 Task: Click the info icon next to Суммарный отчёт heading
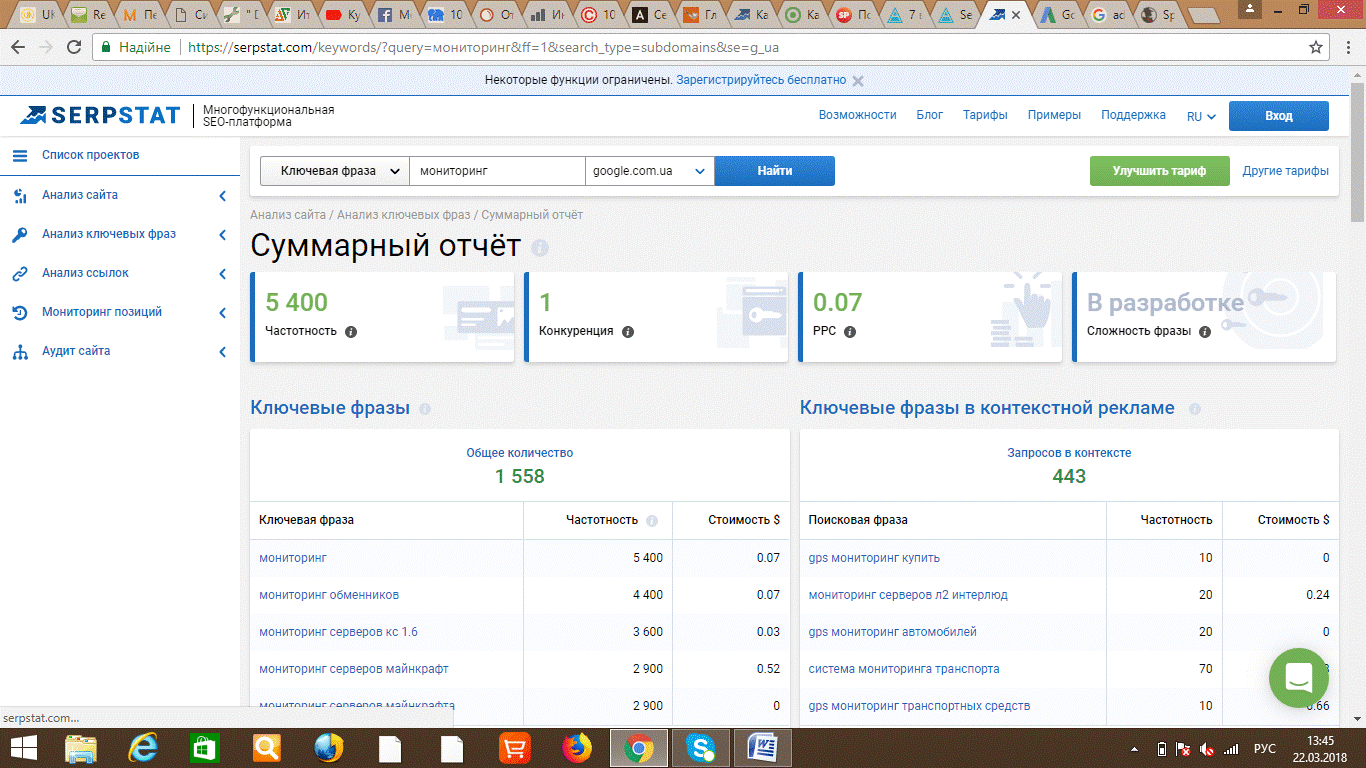(x=540, y=248)
